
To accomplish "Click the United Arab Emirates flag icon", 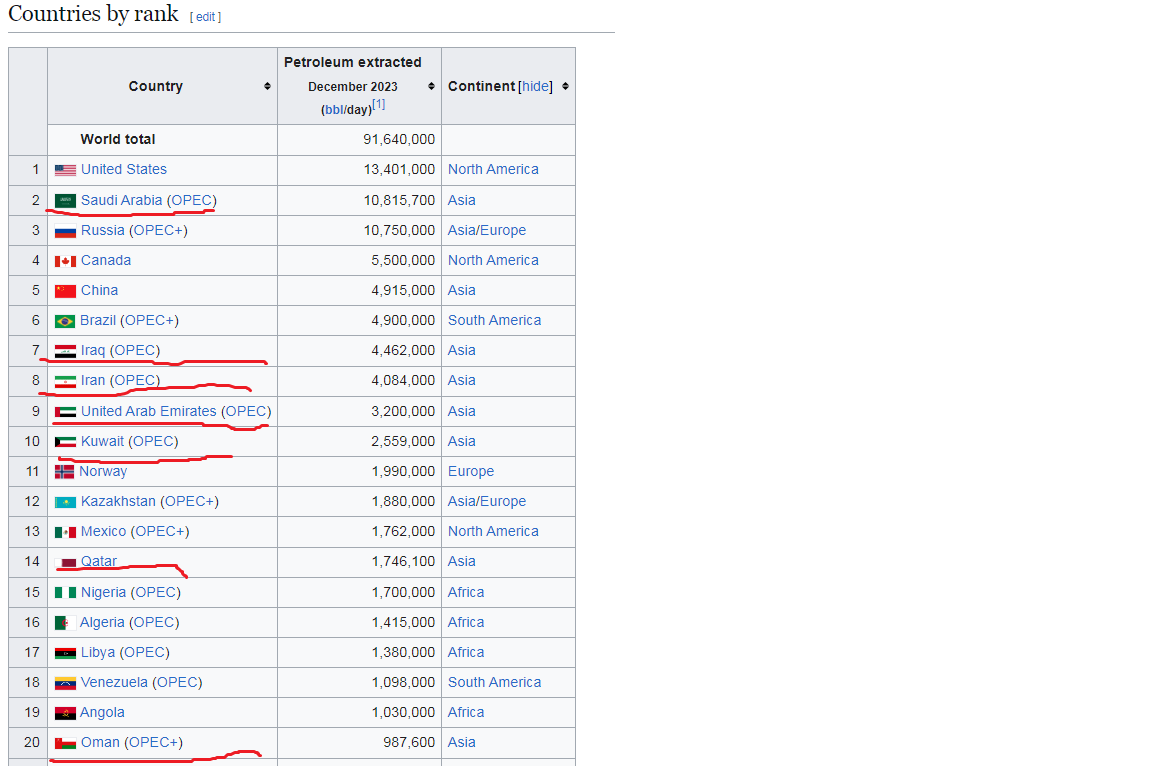I will coord(65,412).
